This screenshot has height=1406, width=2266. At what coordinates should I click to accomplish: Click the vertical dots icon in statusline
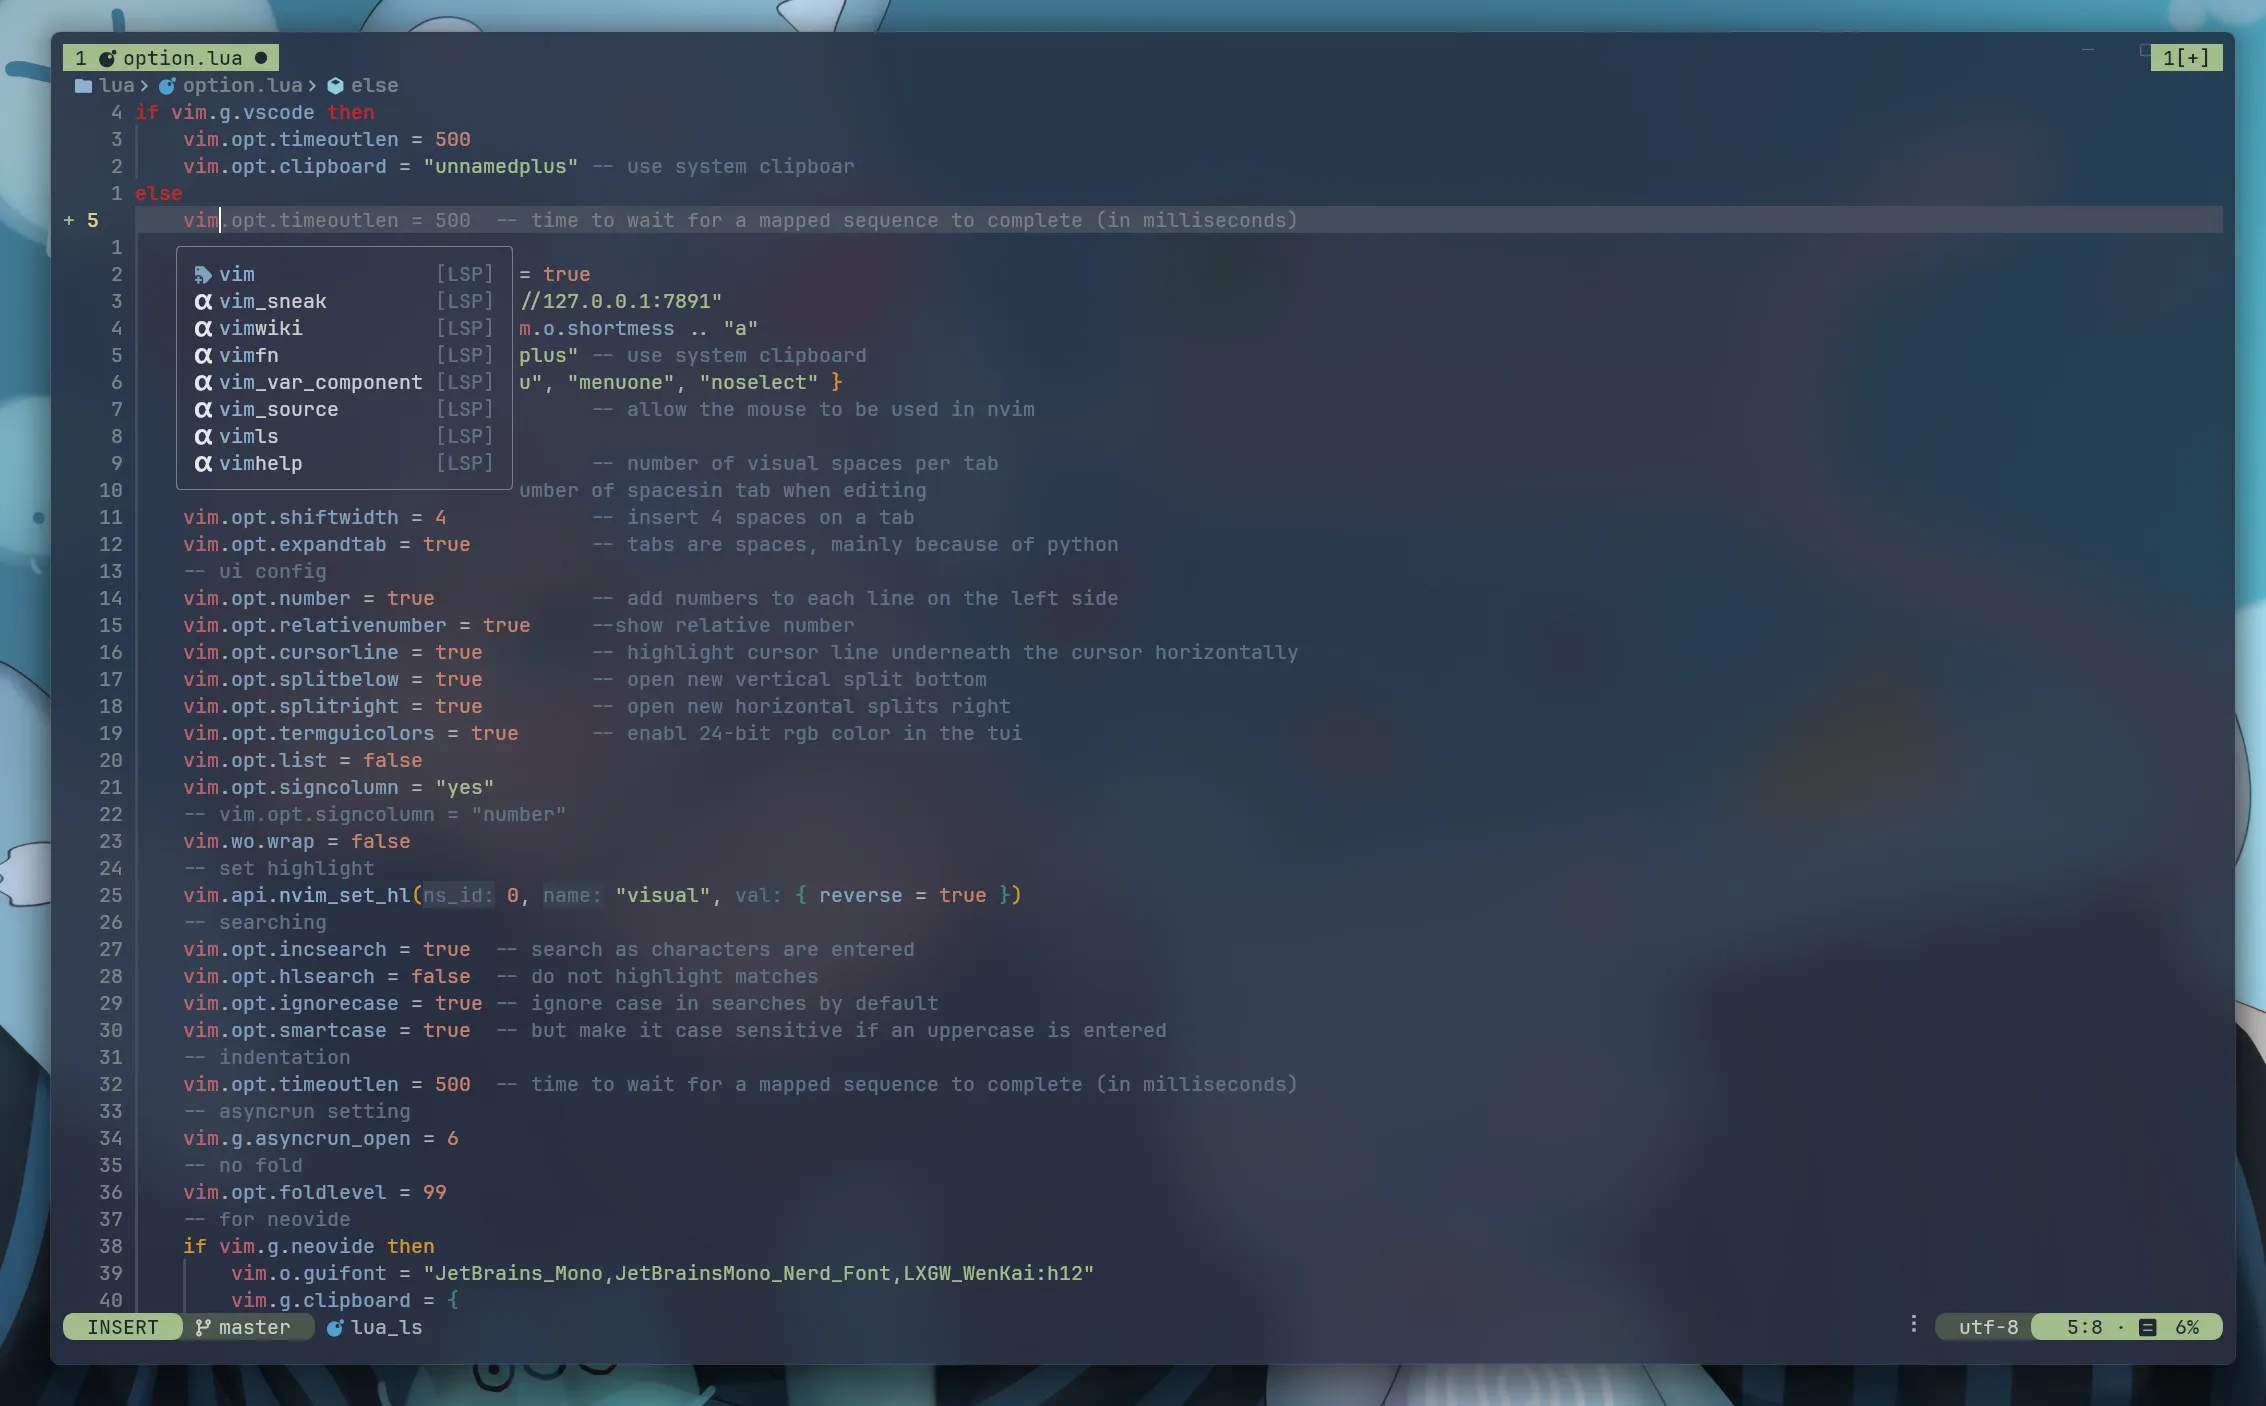(1914, 1324)
